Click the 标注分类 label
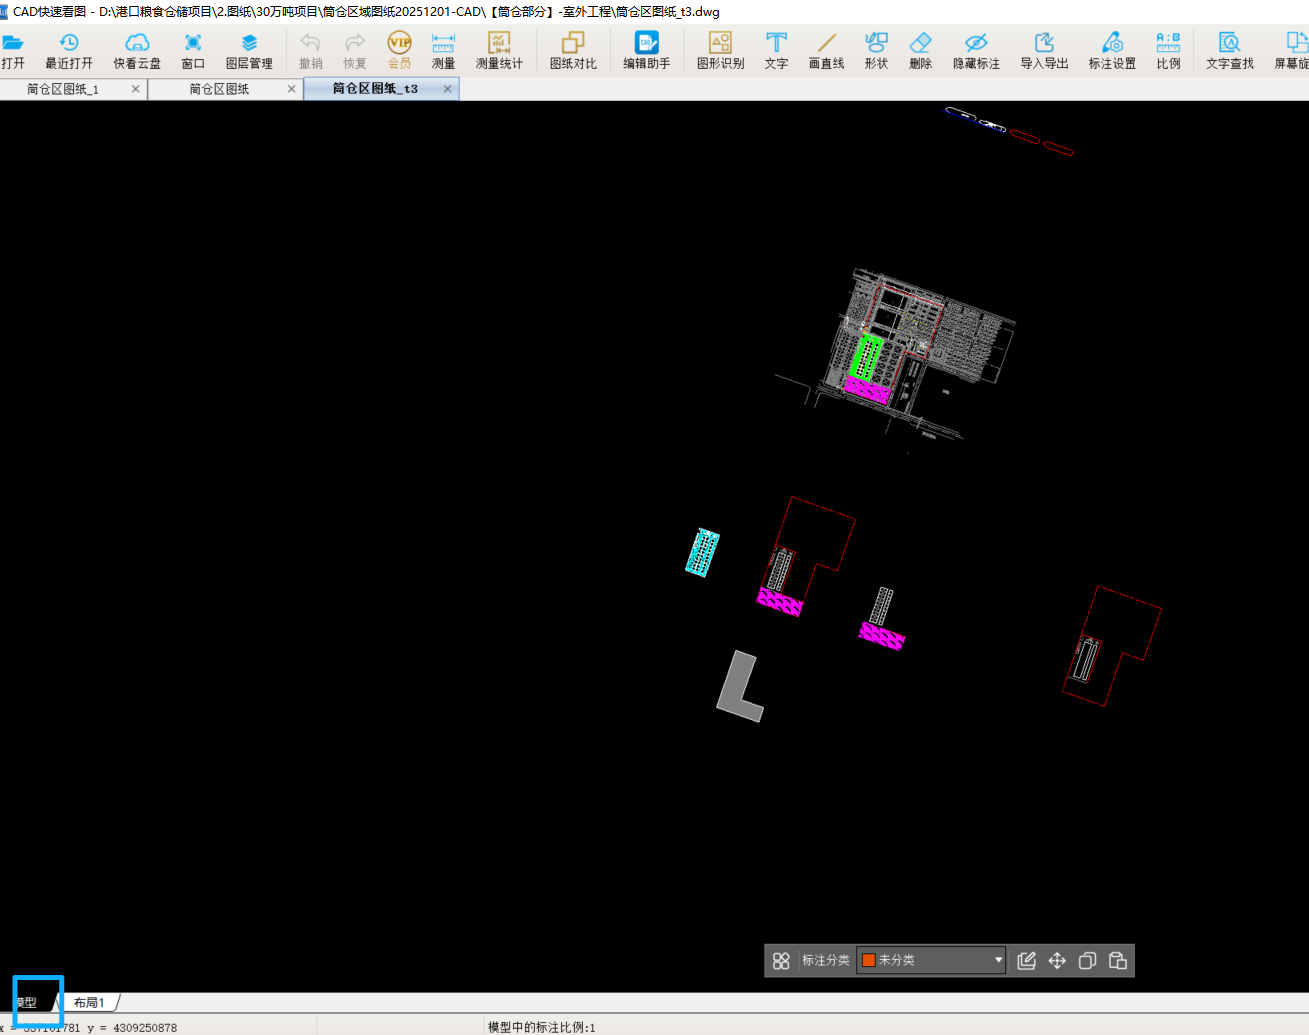1309x1035 pixels. click(826, 960)
